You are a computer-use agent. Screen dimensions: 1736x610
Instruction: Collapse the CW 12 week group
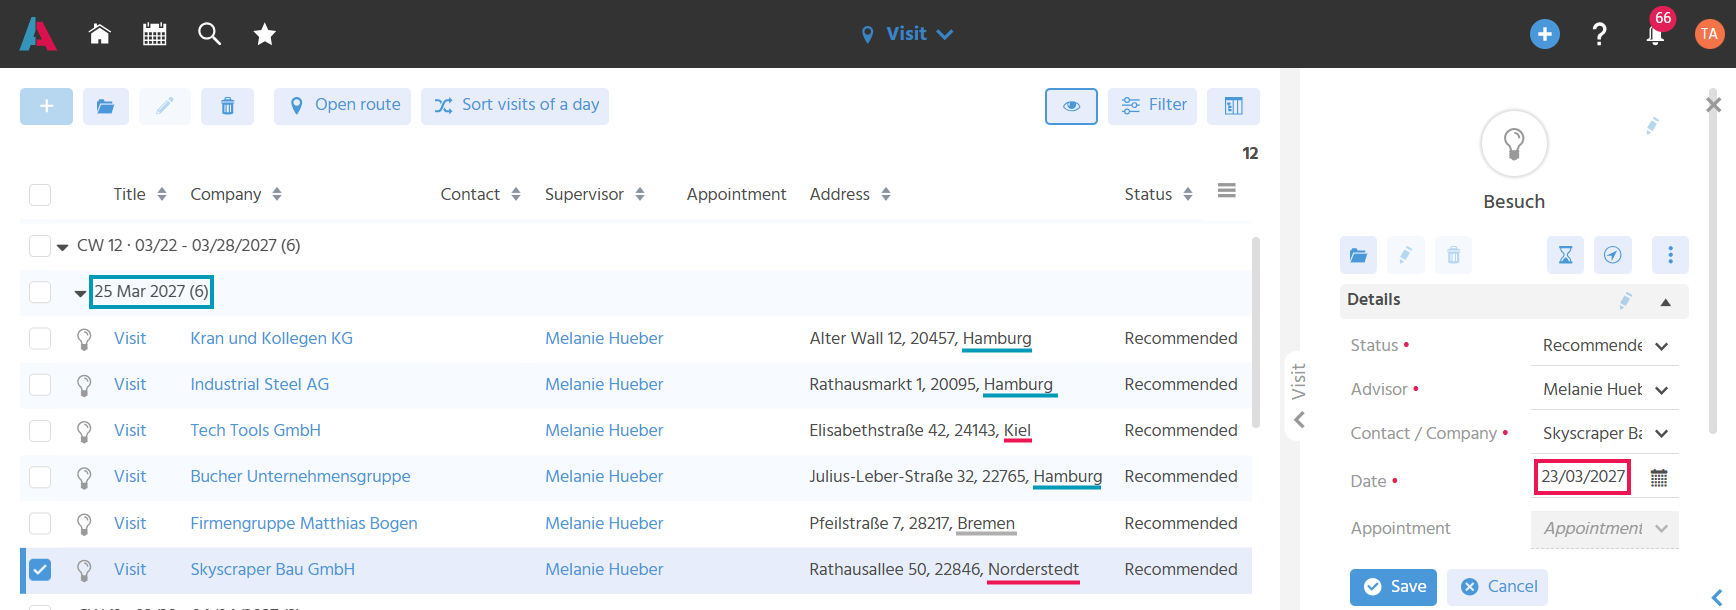[62, 247]
